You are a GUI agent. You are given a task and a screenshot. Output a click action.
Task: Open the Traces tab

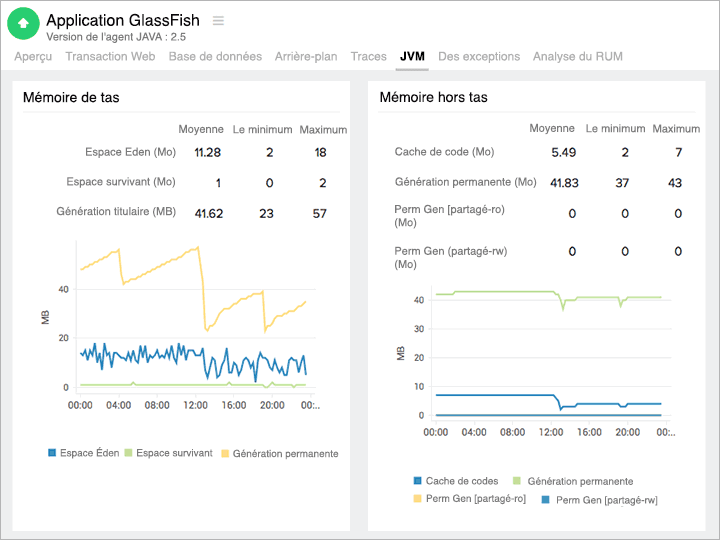pos(368,57)
